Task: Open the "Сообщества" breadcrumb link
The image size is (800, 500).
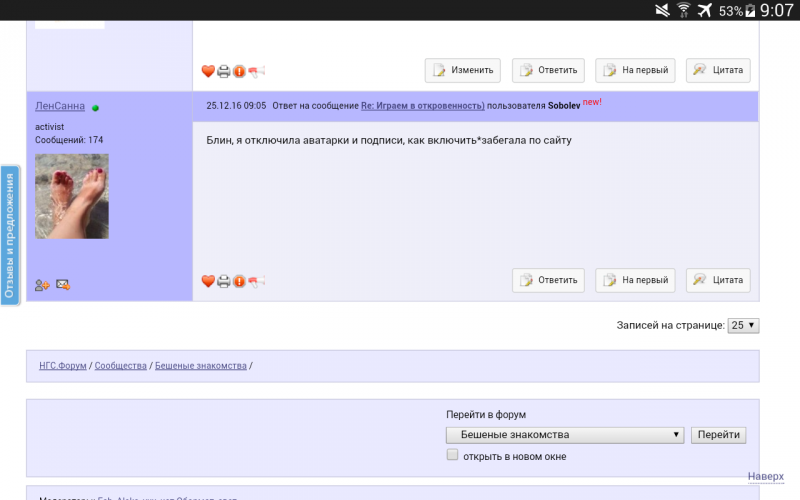Action: 120,366
